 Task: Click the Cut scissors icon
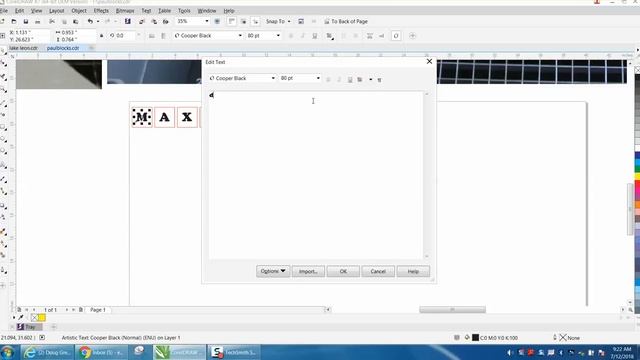point(52,21)
